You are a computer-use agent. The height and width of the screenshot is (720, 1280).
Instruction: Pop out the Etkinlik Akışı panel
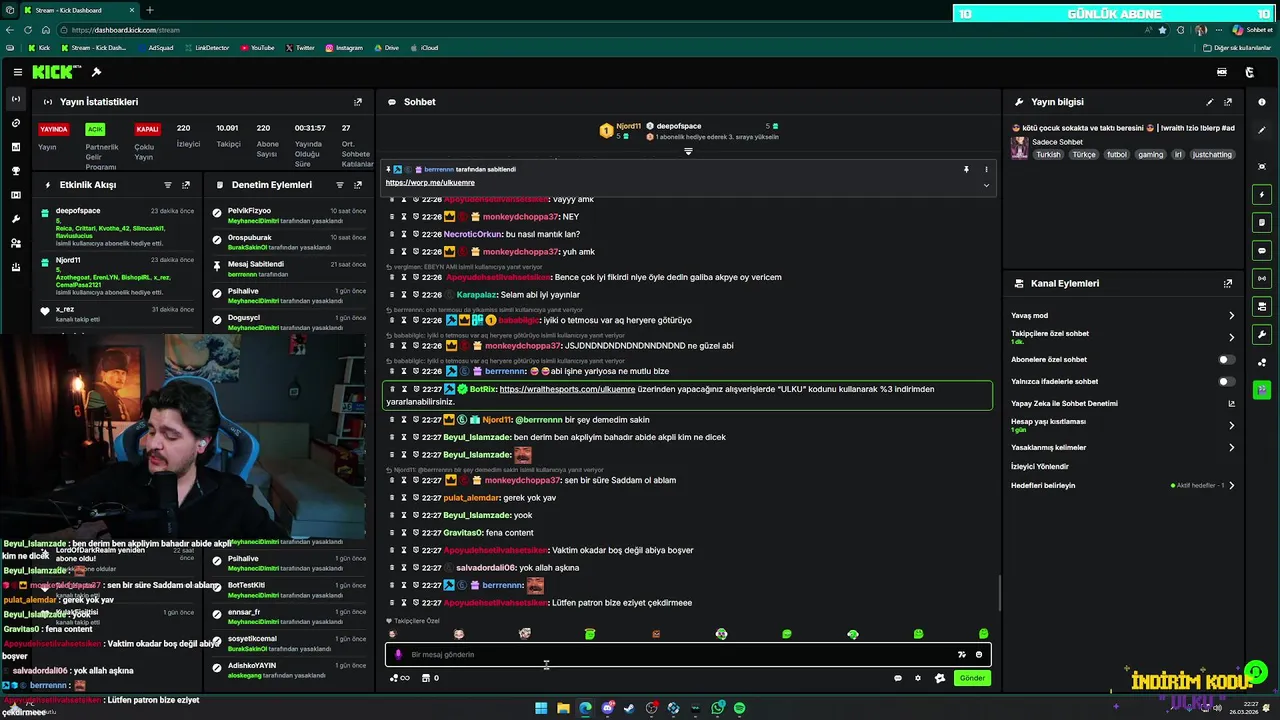pos(186,185)
